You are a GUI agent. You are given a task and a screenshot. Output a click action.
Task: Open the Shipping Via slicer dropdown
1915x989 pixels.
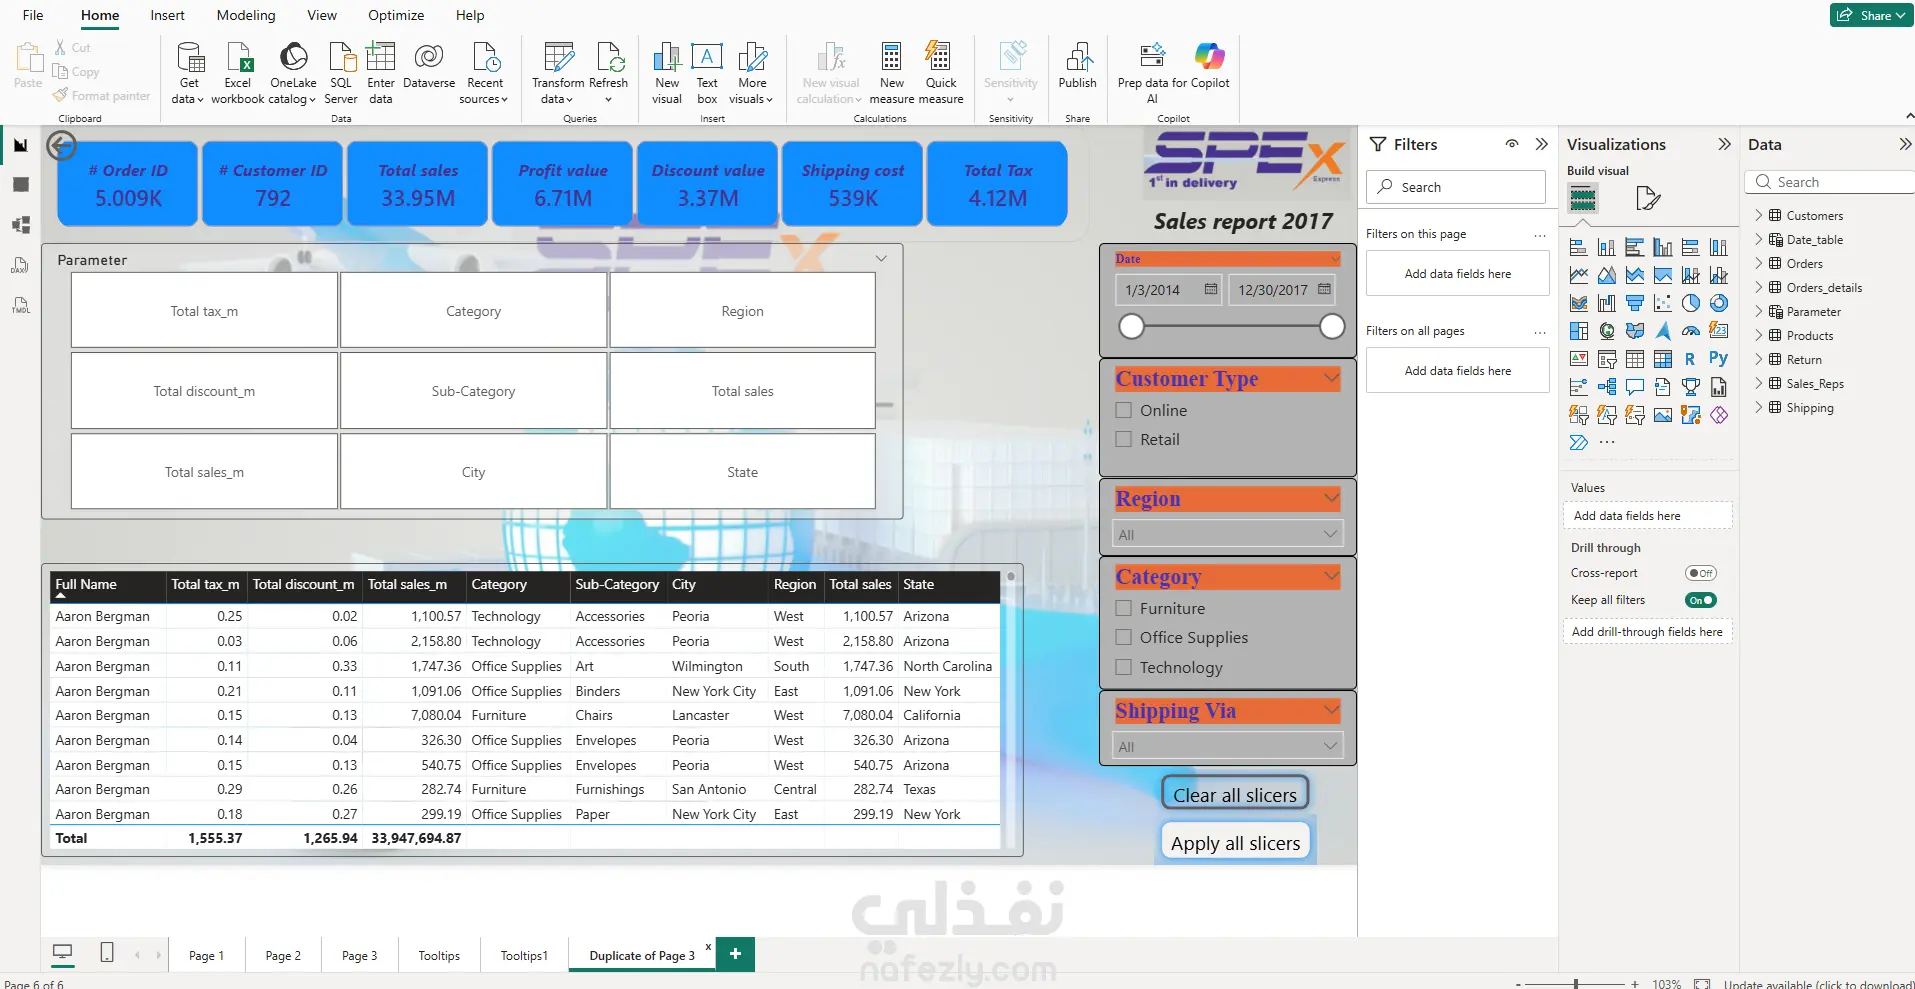[1228, 746]
